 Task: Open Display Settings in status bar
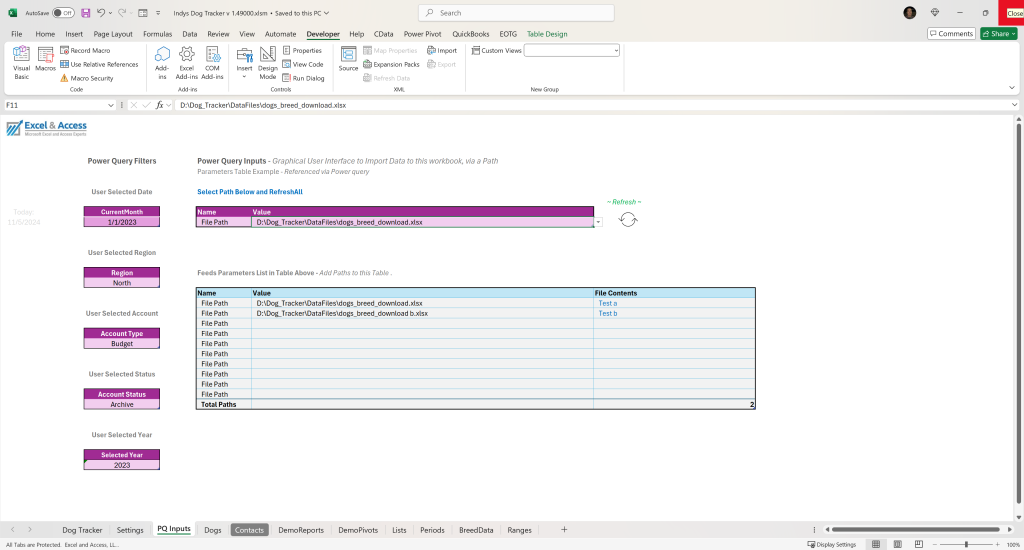point(831,544)
